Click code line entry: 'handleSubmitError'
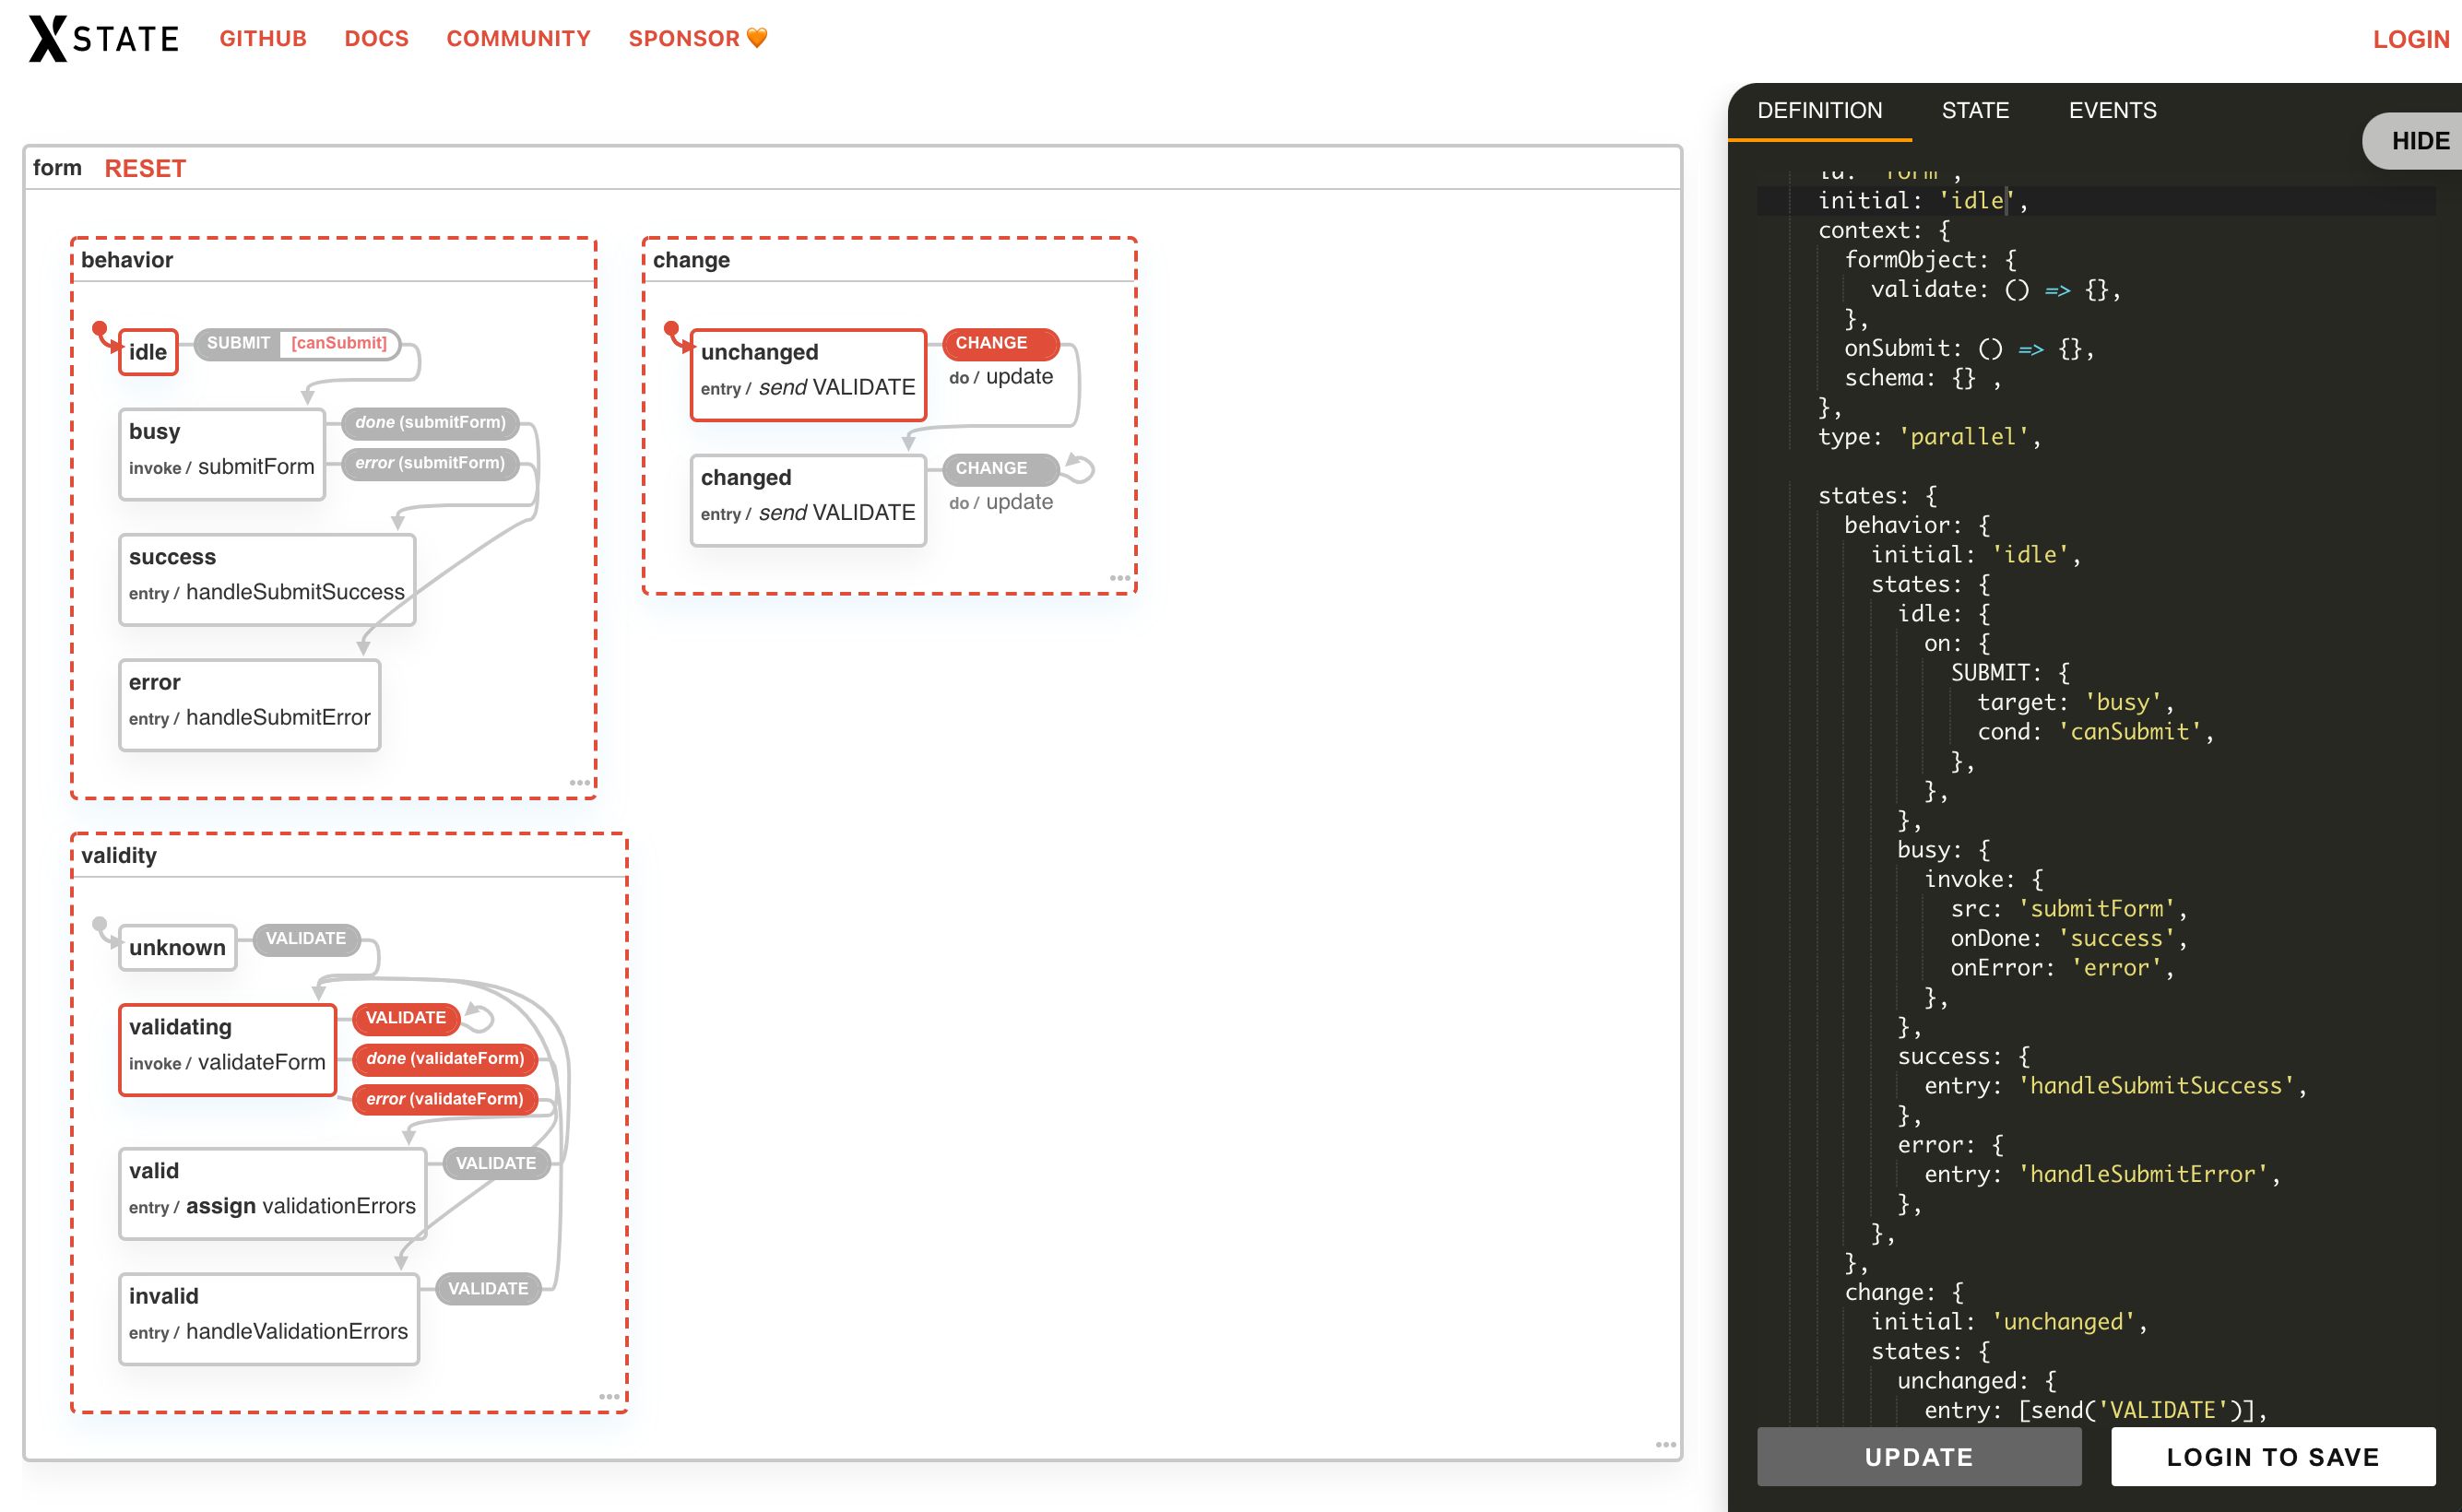The width and height of the screenshot is (2462, 1512). pos(2102,1174)
